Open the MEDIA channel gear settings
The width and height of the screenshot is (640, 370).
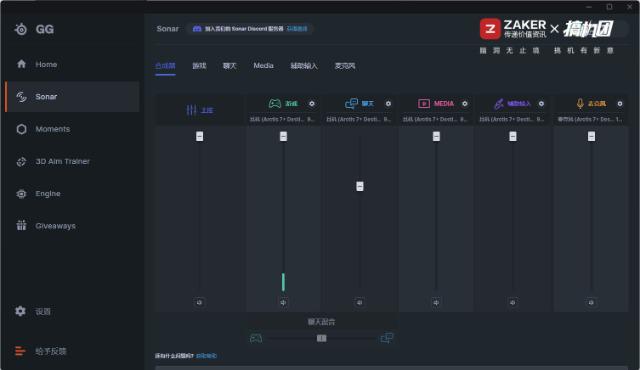coord(464,104)
